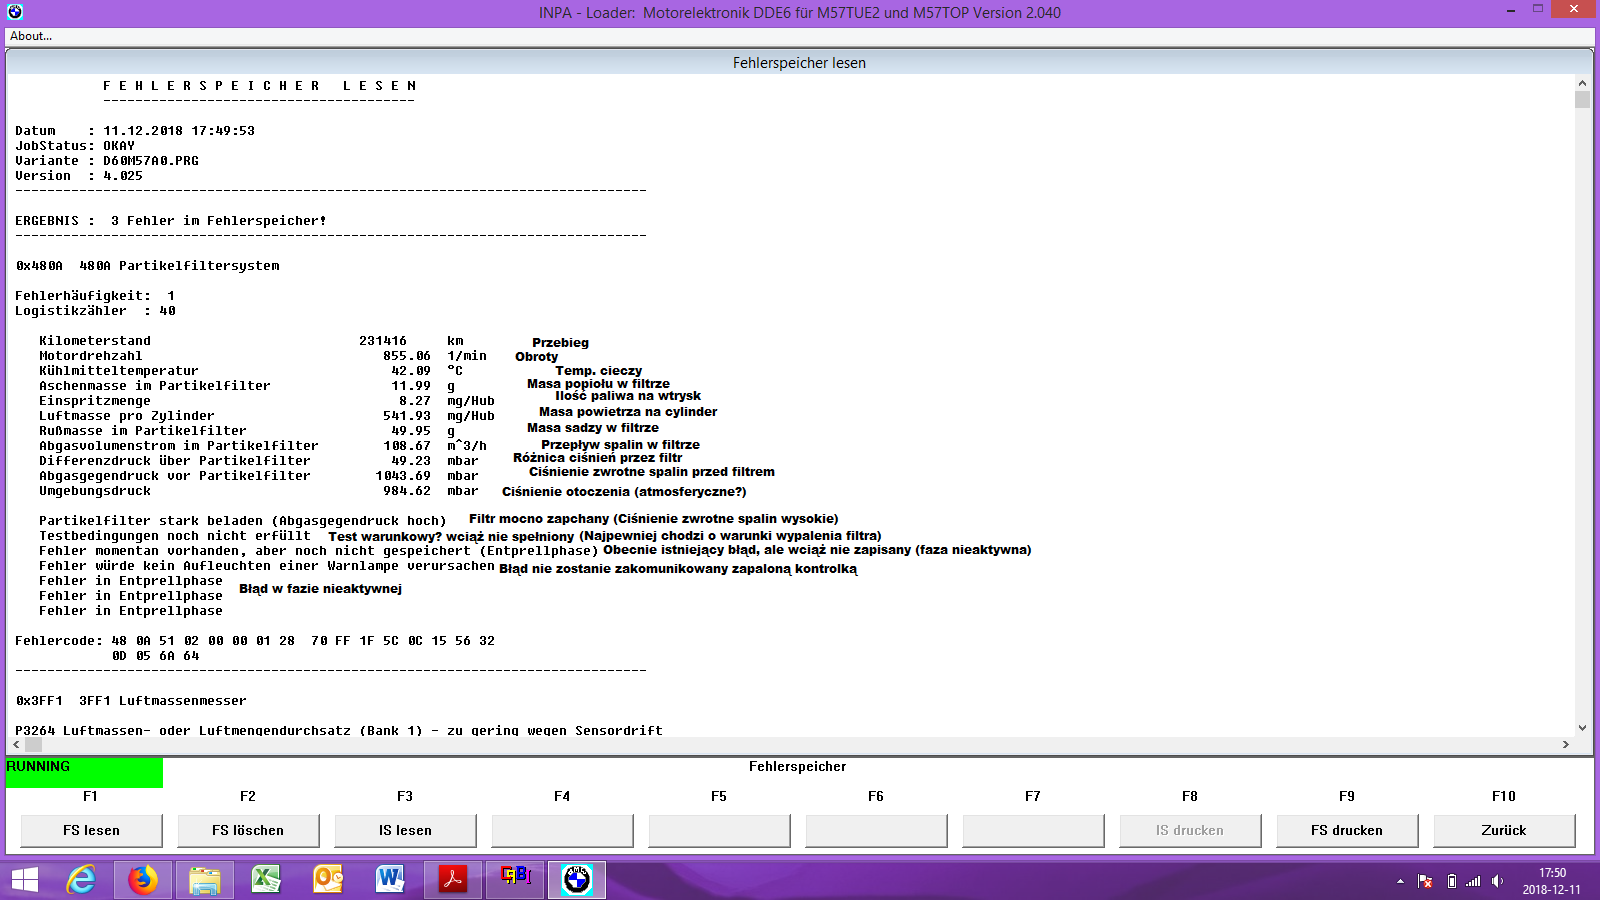Click the FS lesen button
The width and height of the screenshot is (1600, 900).
91,830
